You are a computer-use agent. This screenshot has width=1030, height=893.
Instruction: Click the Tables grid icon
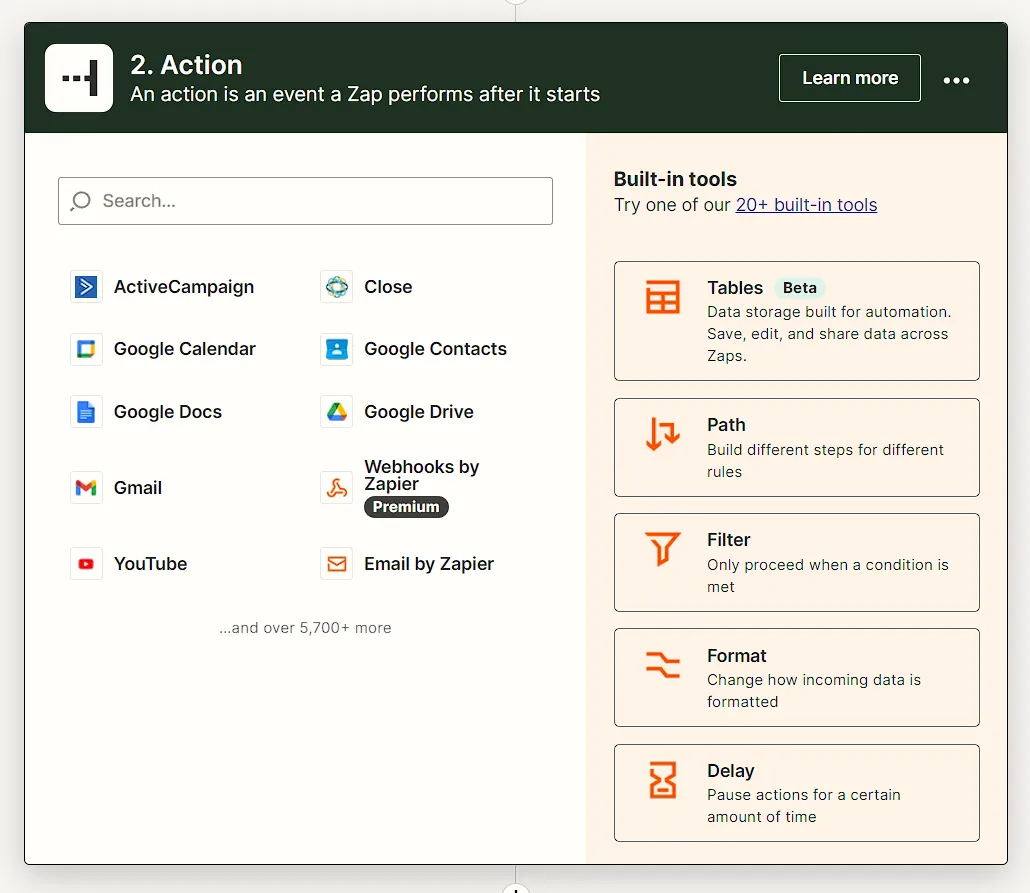(662, 297)
